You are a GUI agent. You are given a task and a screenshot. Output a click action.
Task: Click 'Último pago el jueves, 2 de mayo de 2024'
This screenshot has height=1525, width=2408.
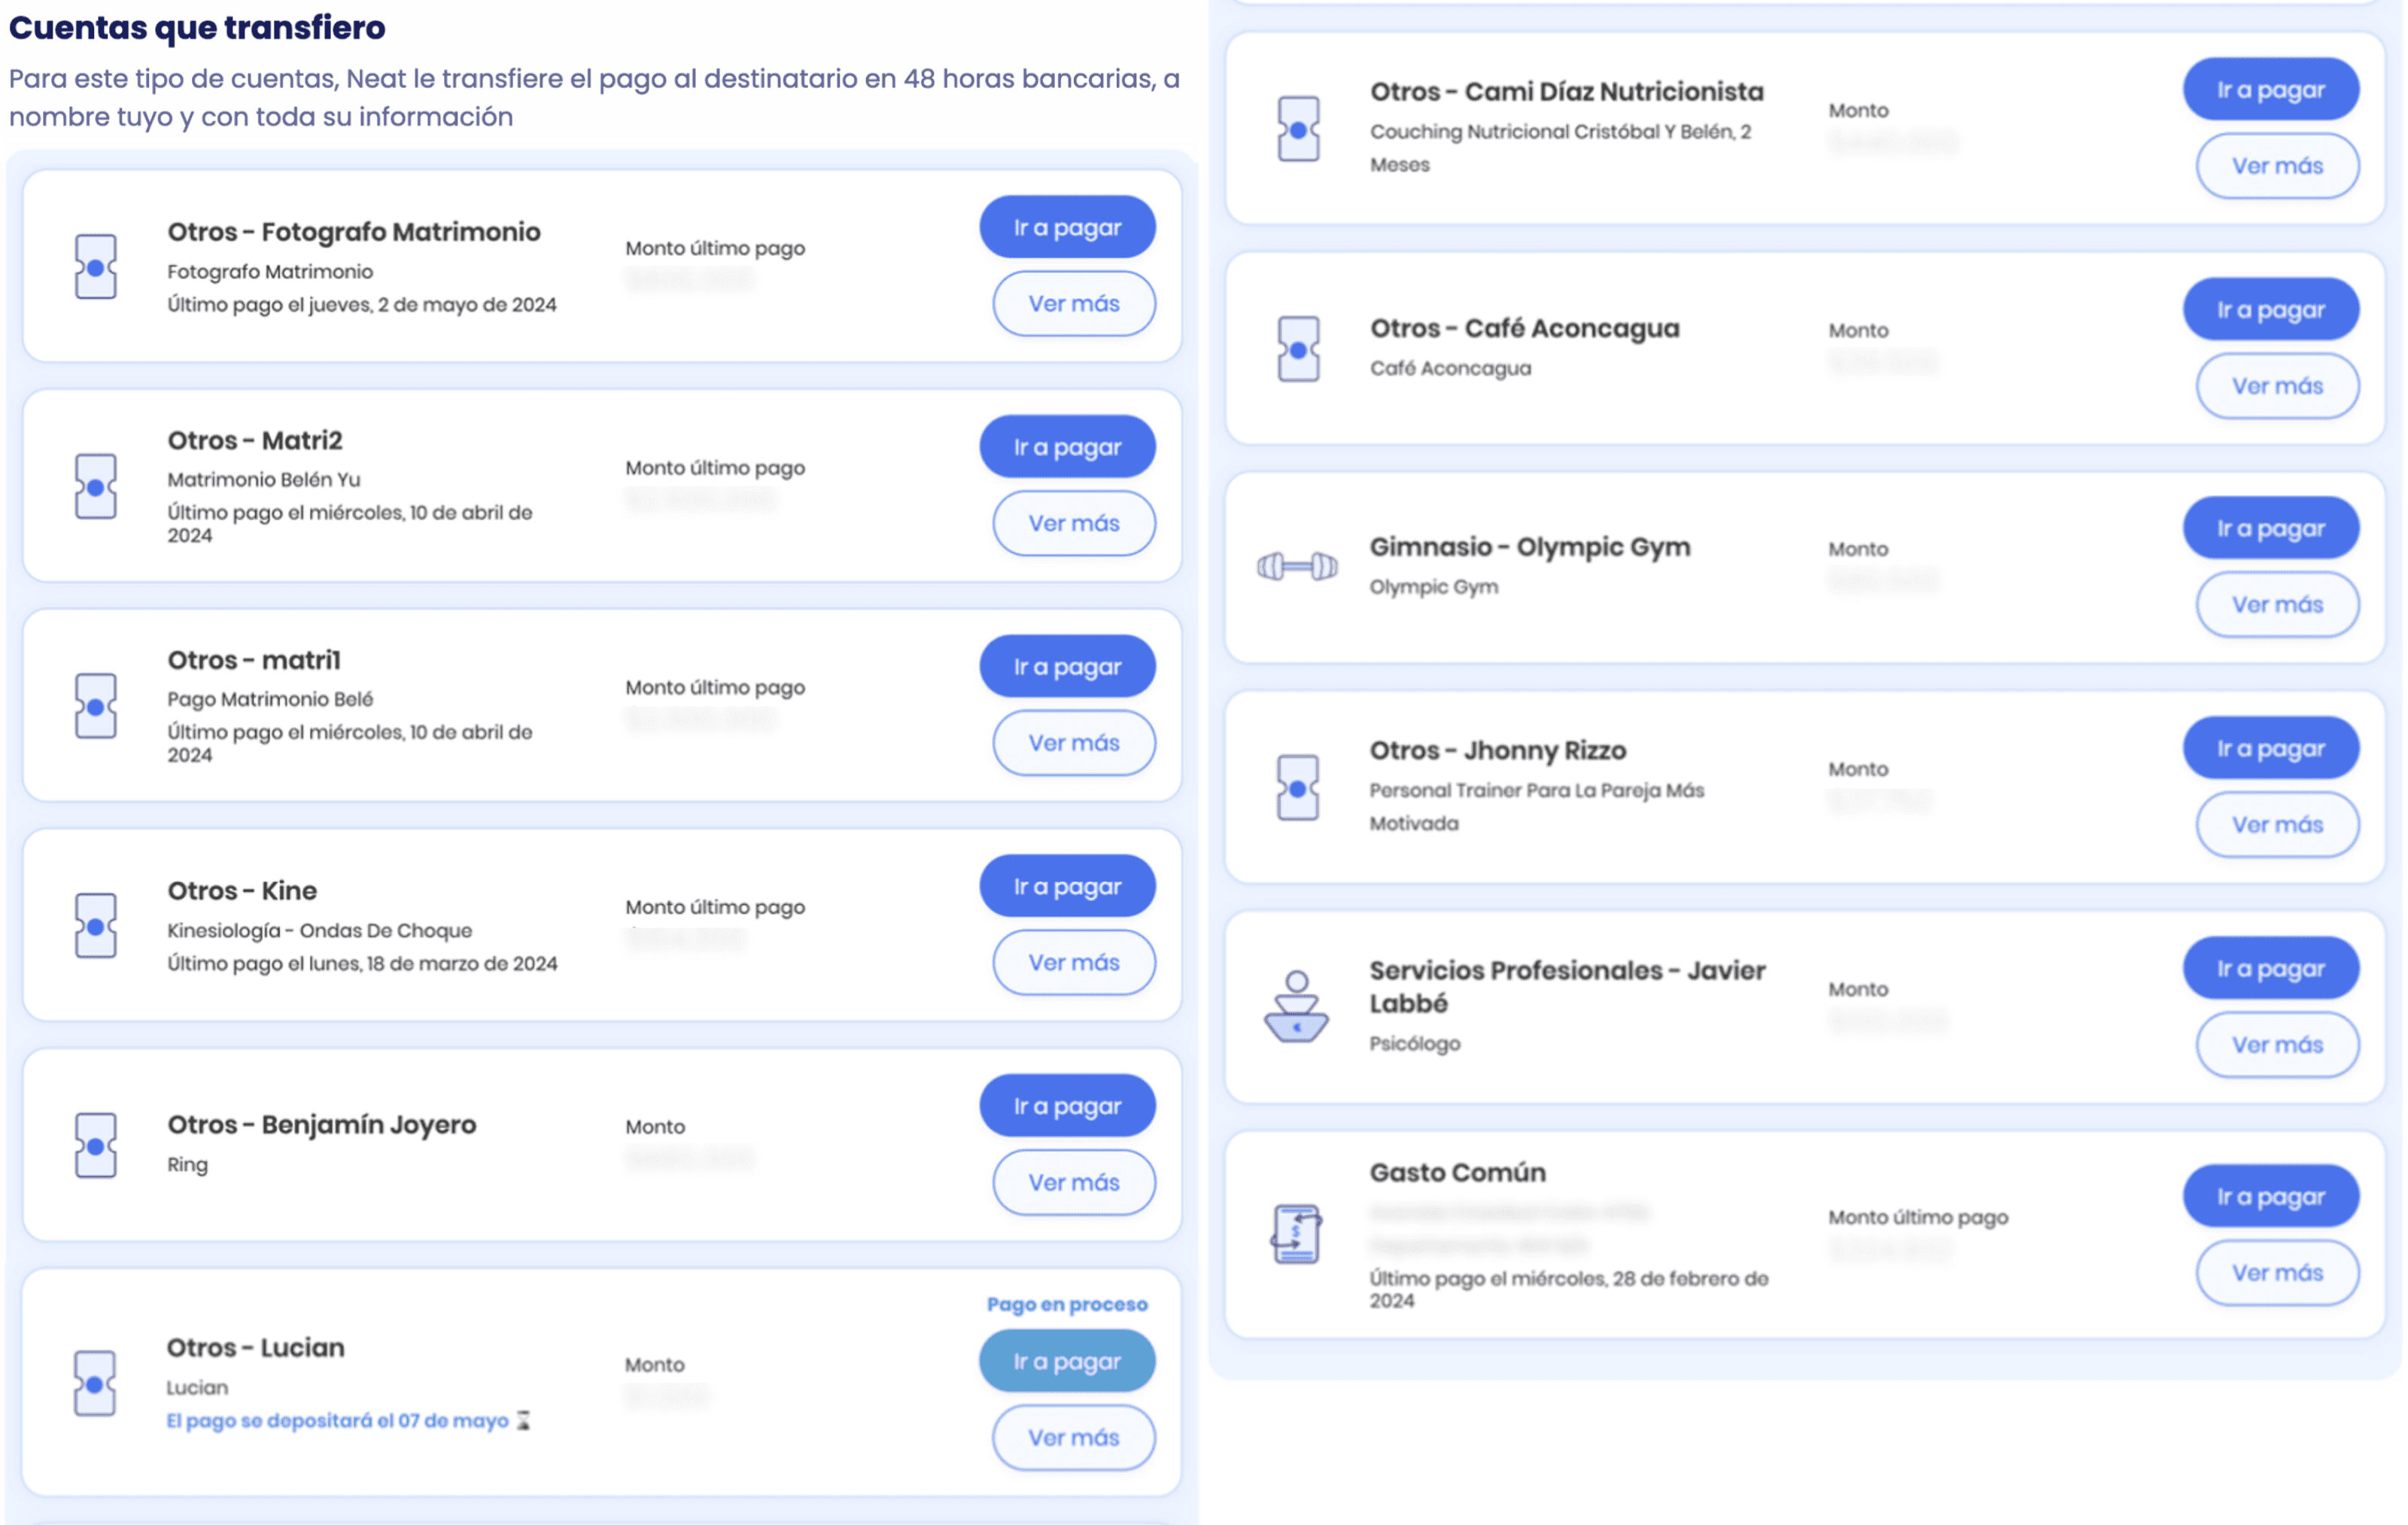pyautogui.click(x=362, y=304)
